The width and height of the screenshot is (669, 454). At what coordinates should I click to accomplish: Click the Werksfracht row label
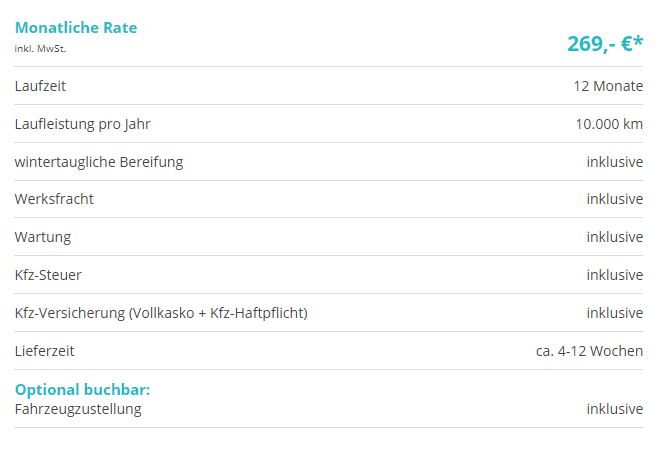54,199
